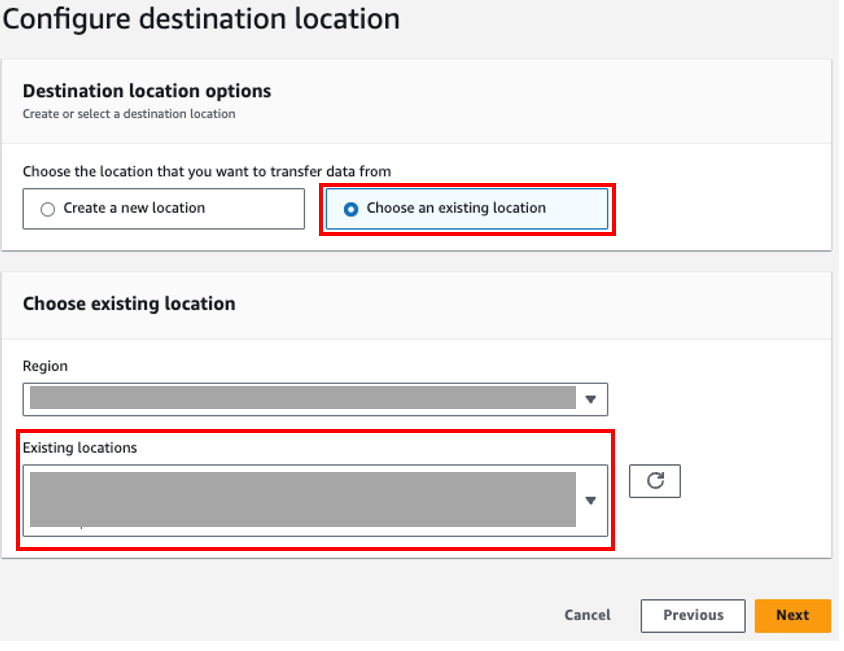Click the chevron inside the Existing locations selector
Screen dimensions: 844x651
(x=590, y=499)
